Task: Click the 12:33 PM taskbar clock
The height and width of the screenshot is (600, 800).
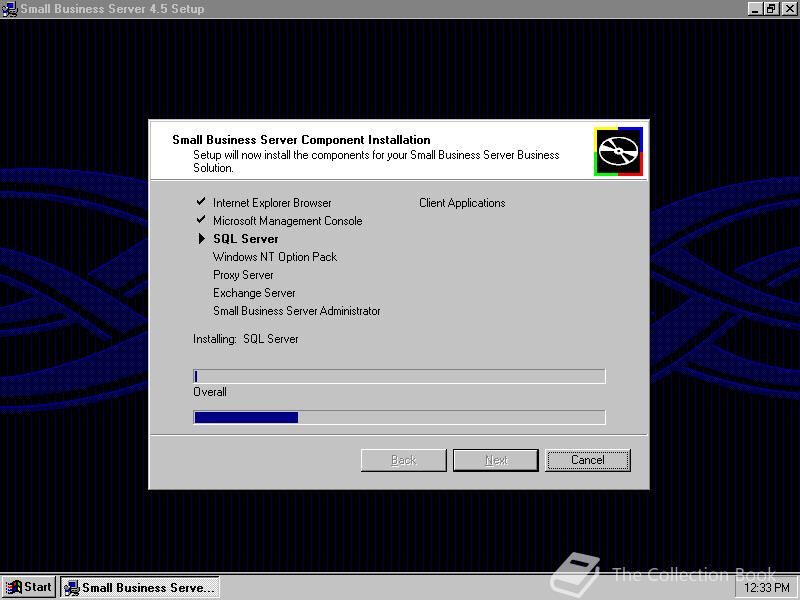Action: tap(767, 588)
